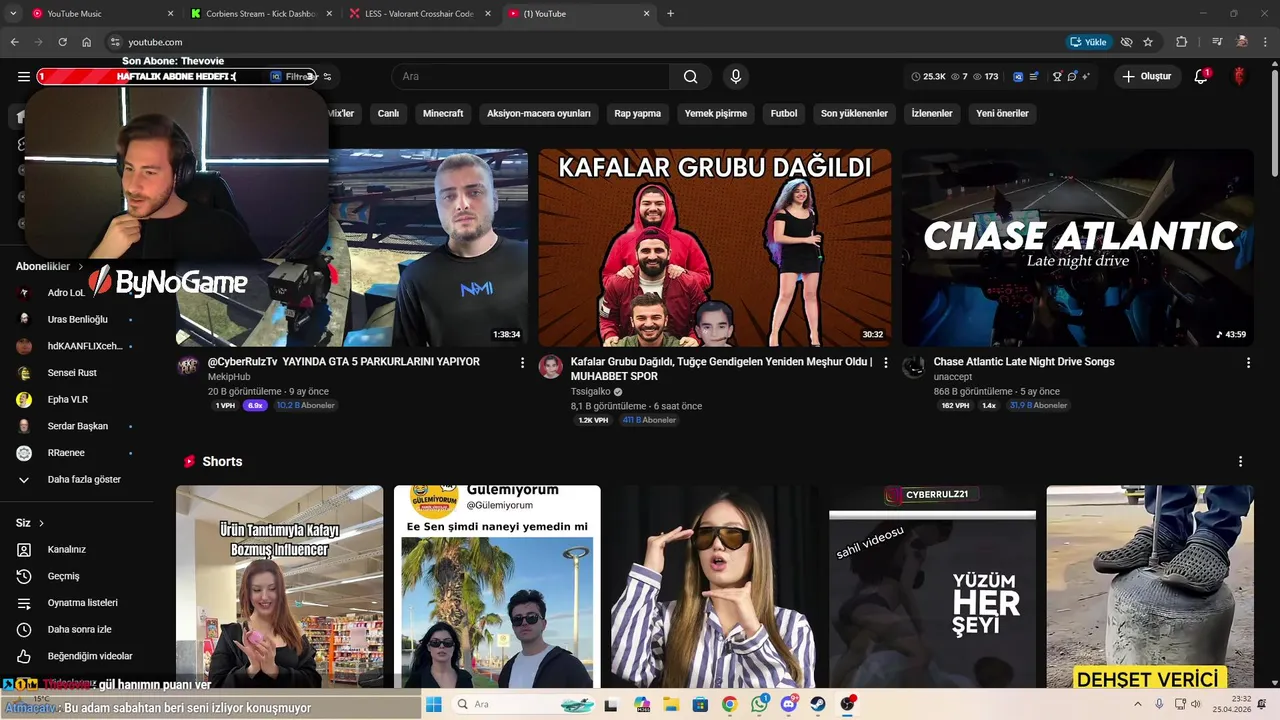Viewport: 1280px width, 720px height.
Task: Switch to LESS Valorant Crosshair Code tab
Action: point(419,14)
